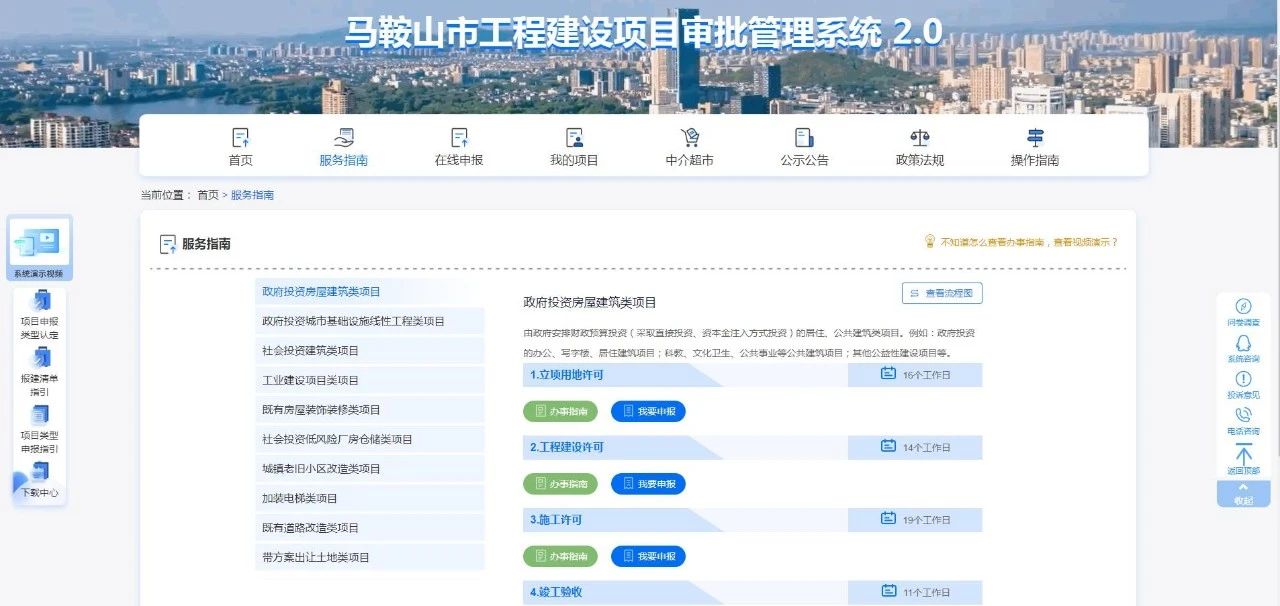Click 我要申报 under 2.工程建设许可
The height and width of the screenshot is (606, 1280).
[x=648, y=484]
